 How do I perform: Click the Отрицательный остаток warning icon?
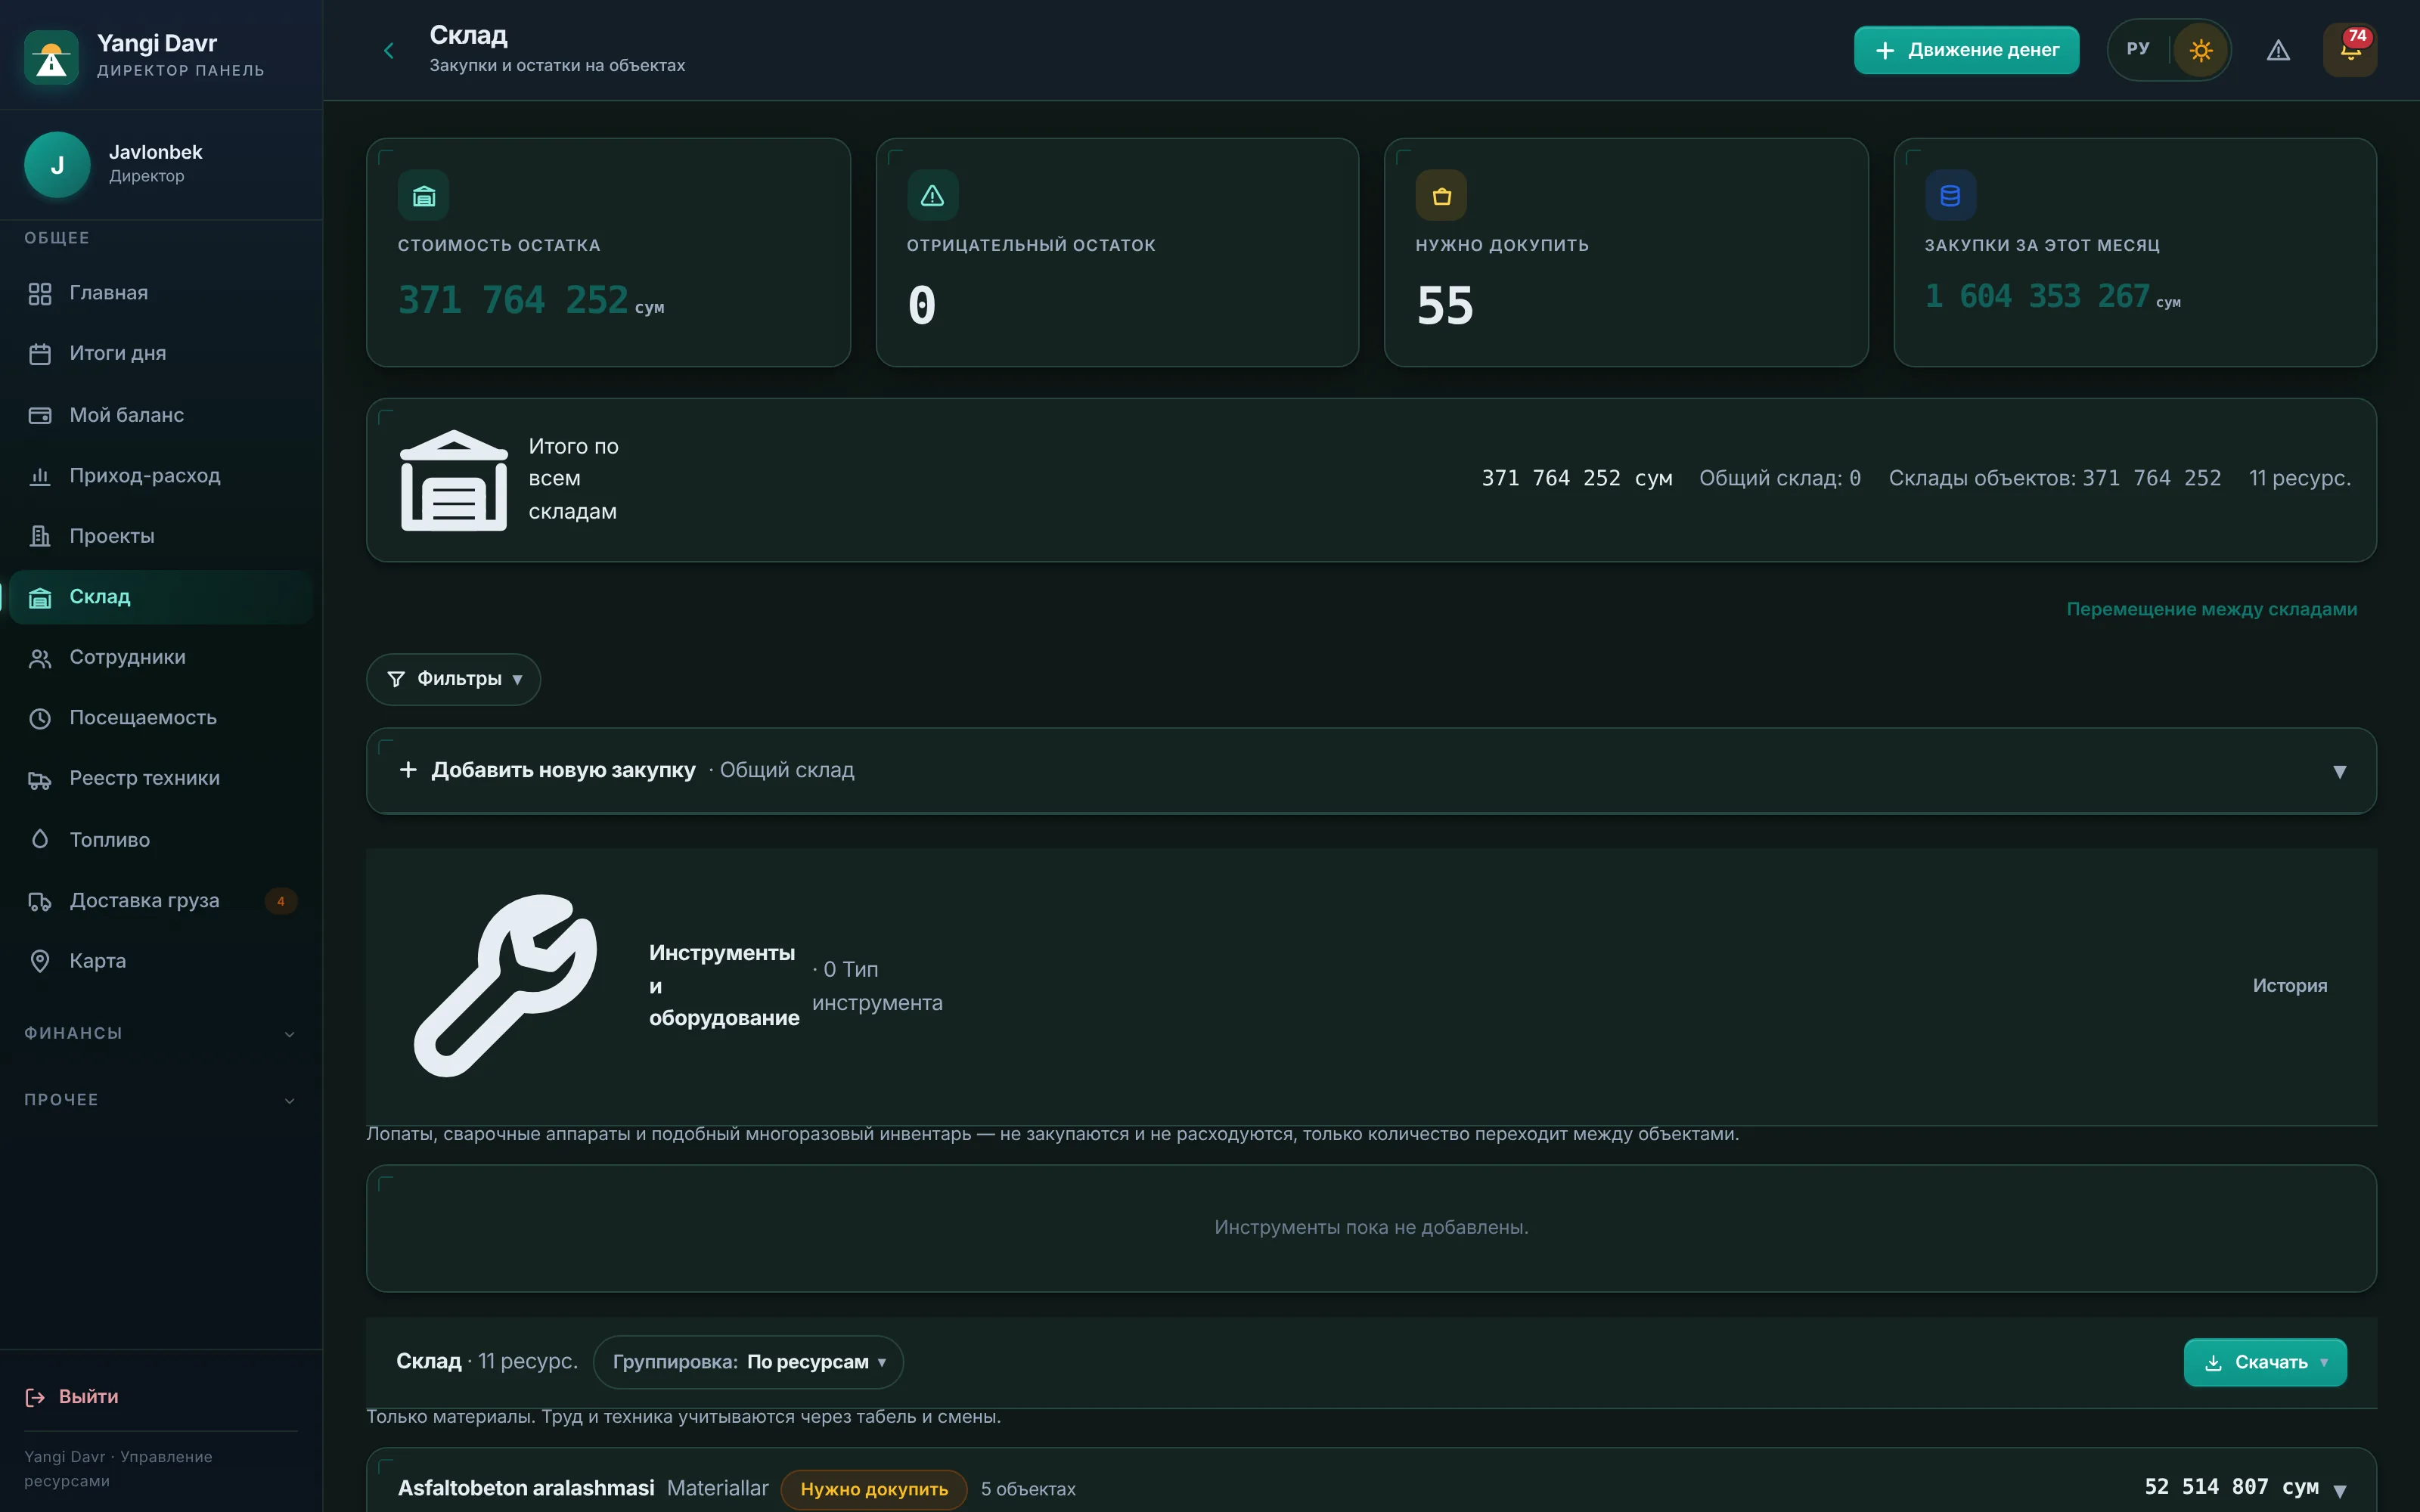(932, 195)
